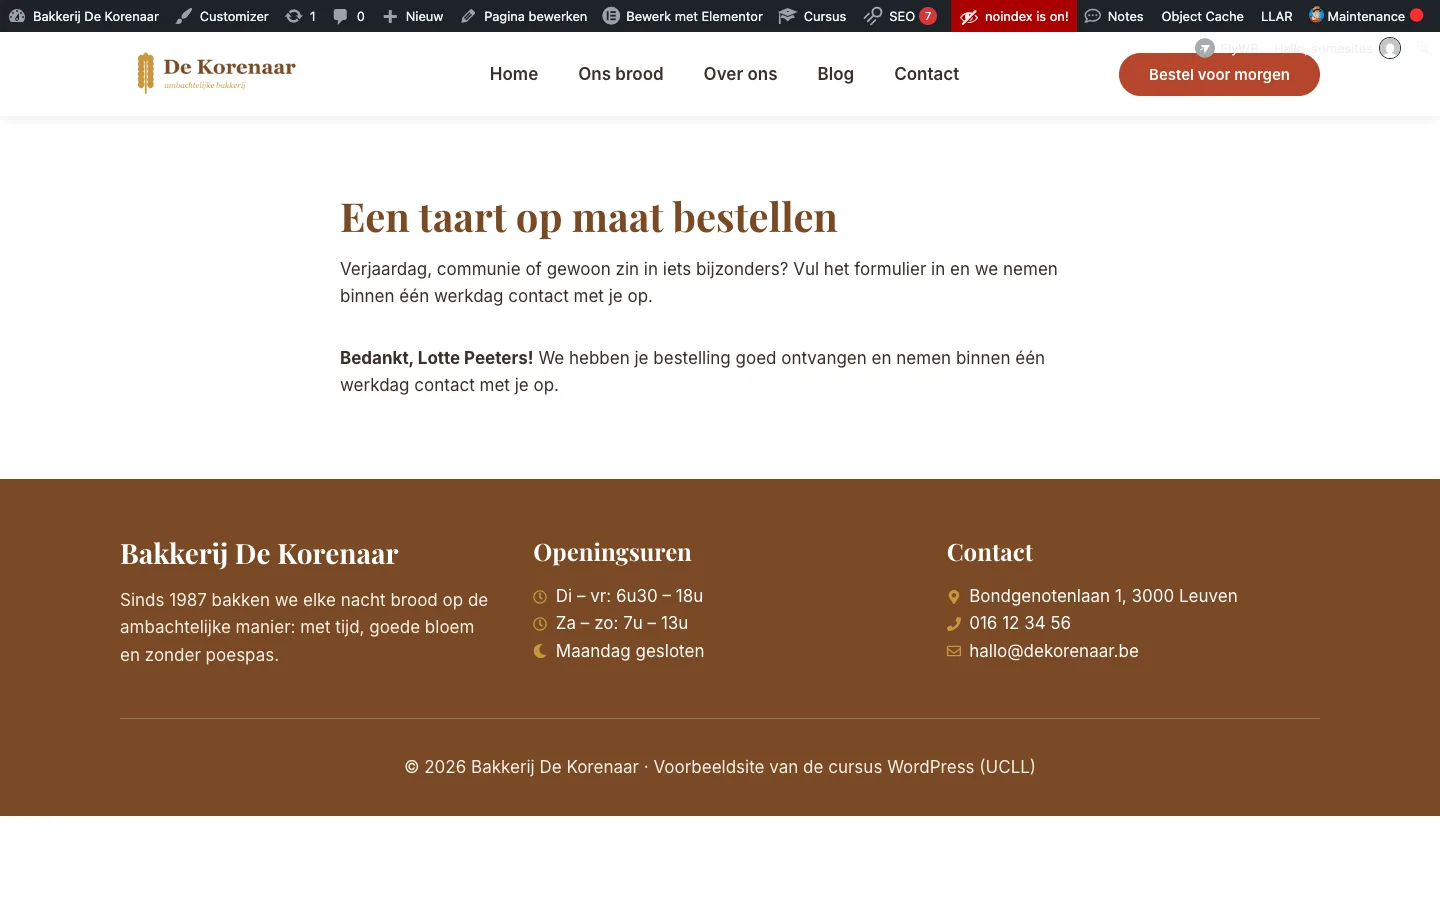Open the Ons brood menu item

point(621,74)
